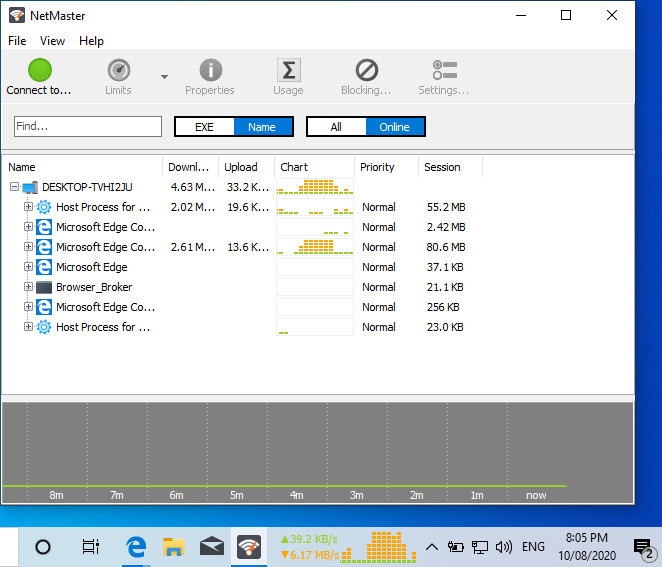Image resolution: width=662 pixels, height=567 pixels.
Task: Click the taskbar network speed meter
Action: point(348,547)
